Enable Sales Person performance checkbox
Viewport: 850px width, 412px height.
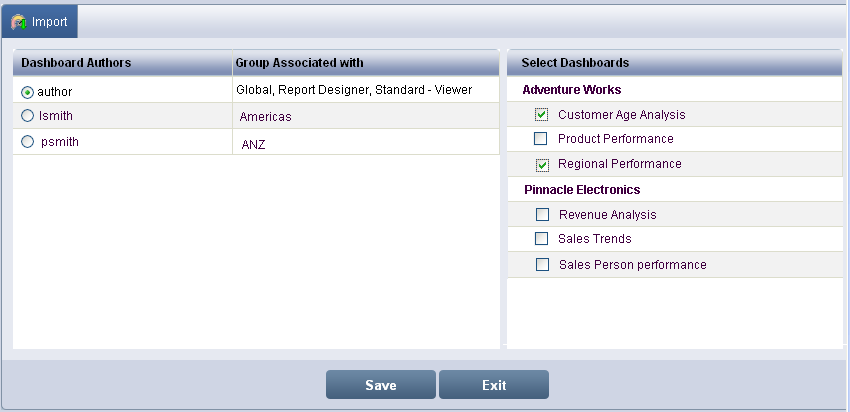pyautogui.click(x=542, y=265)
